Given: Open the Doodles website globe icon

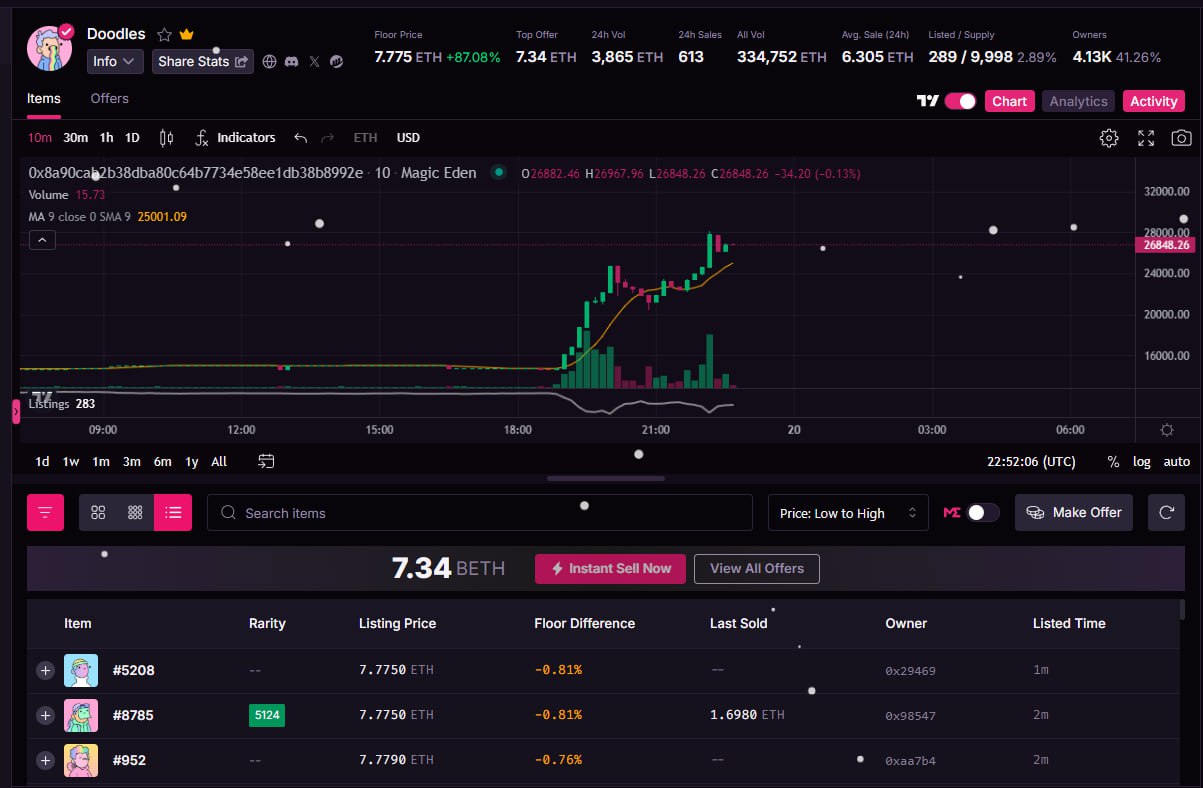Looking at the screenshot, I should (270, 62).
